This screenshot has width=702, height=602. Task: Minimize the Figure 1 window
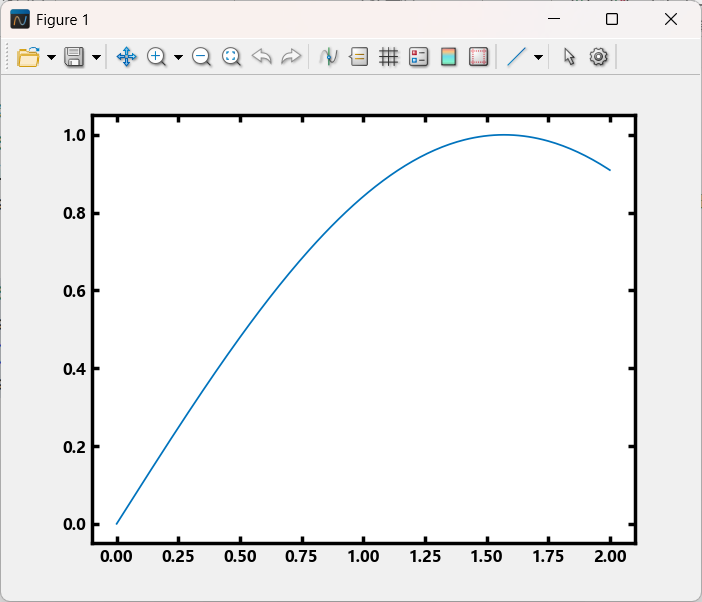pos(554,19)
